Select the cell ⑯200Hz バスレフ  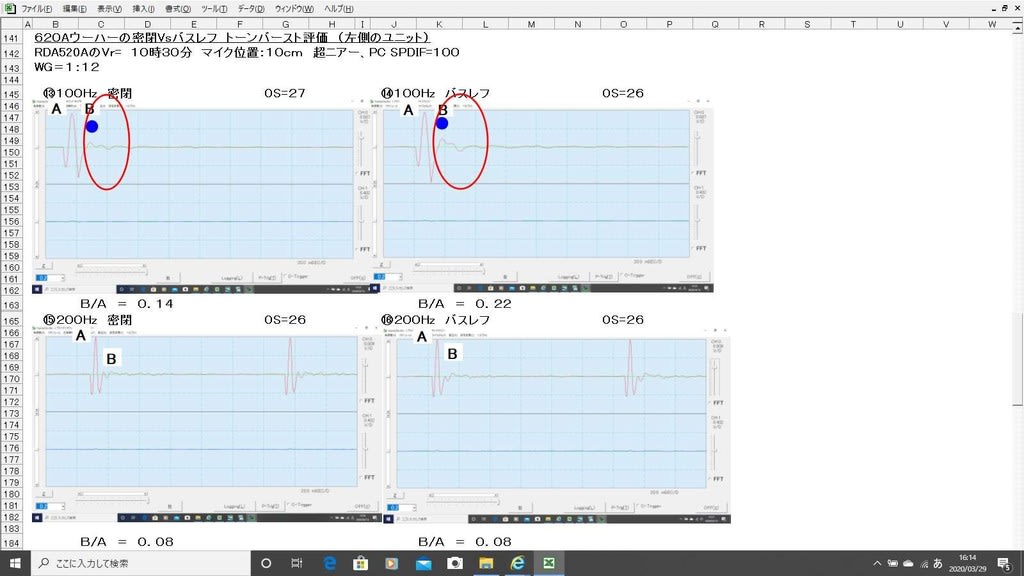coord(435,320)
